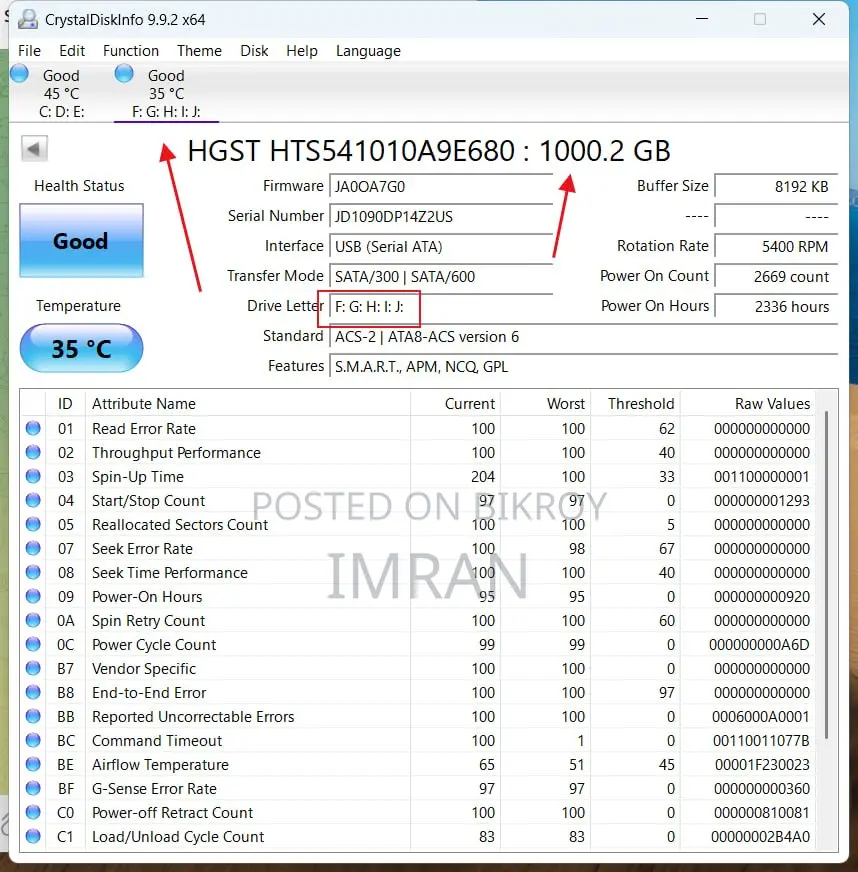Viewport: 858px width, 872px height.
Task: Click the status icon for G-Sense Error Rate
Action: coord(33,787)
